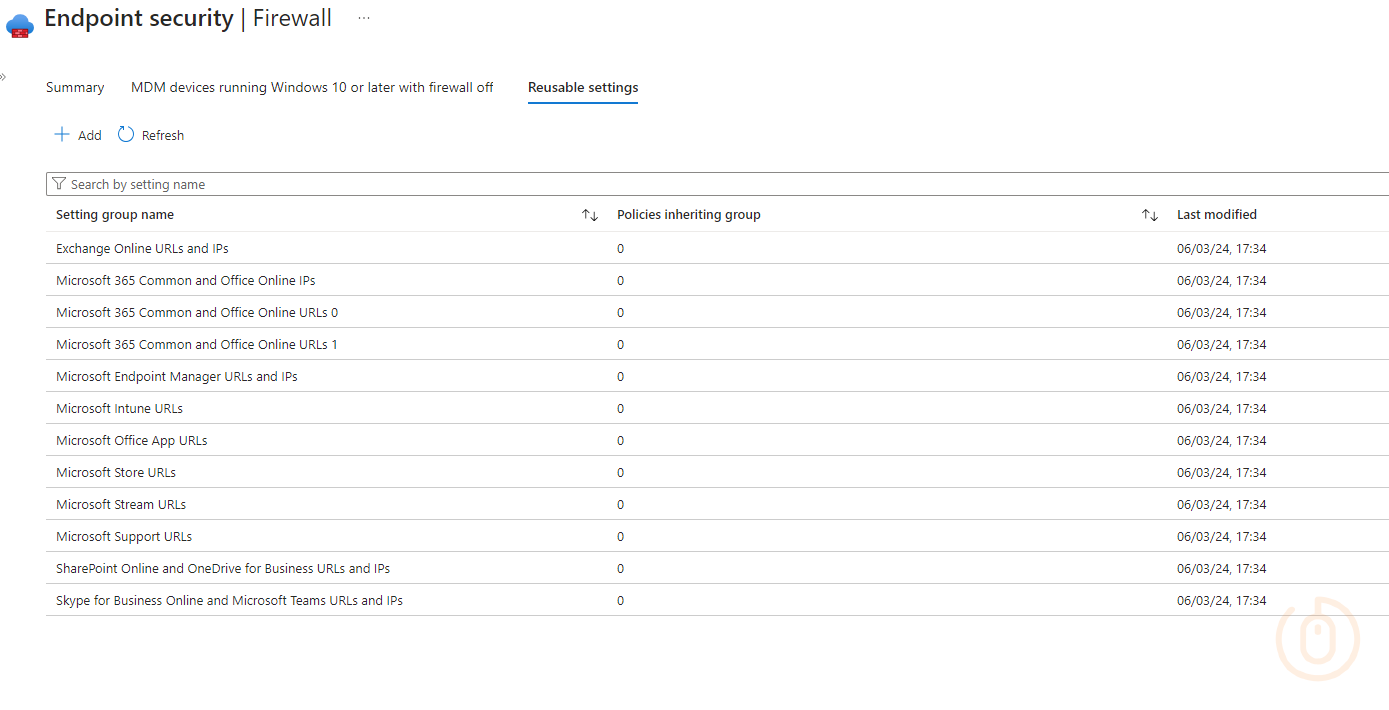The width and height of the screenshot is (1389, 710).
Task: Click the Endpoint security cloud icon
Action: pos(20,24)
